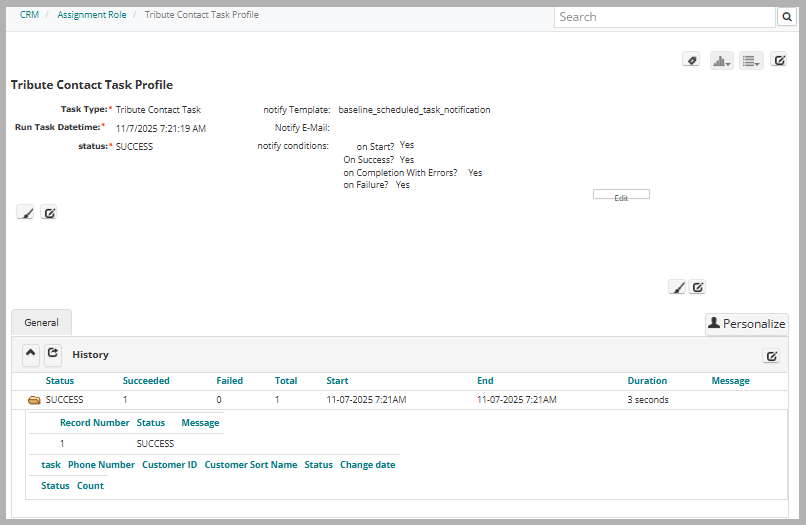Click the edit icon above Personalize

coord(697,287)
